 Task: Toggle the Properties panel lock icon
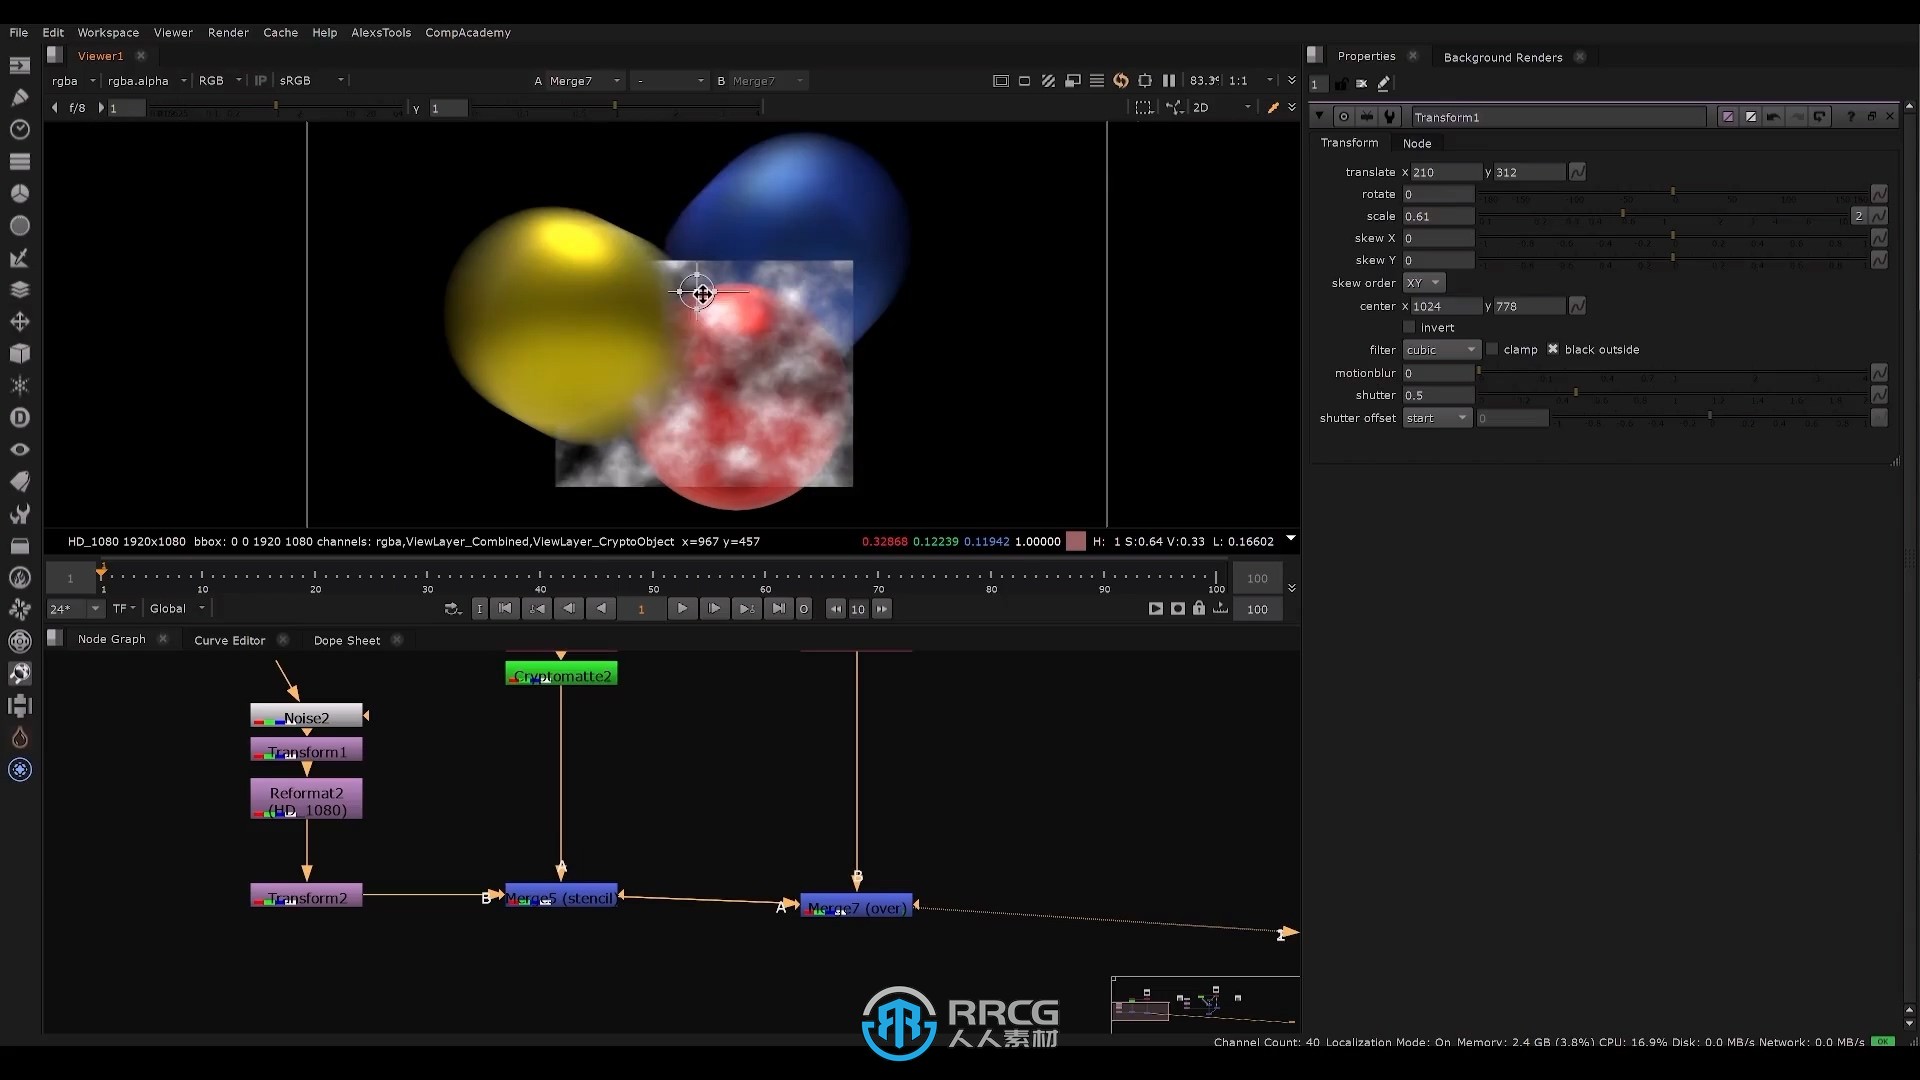click(1341, 84)
